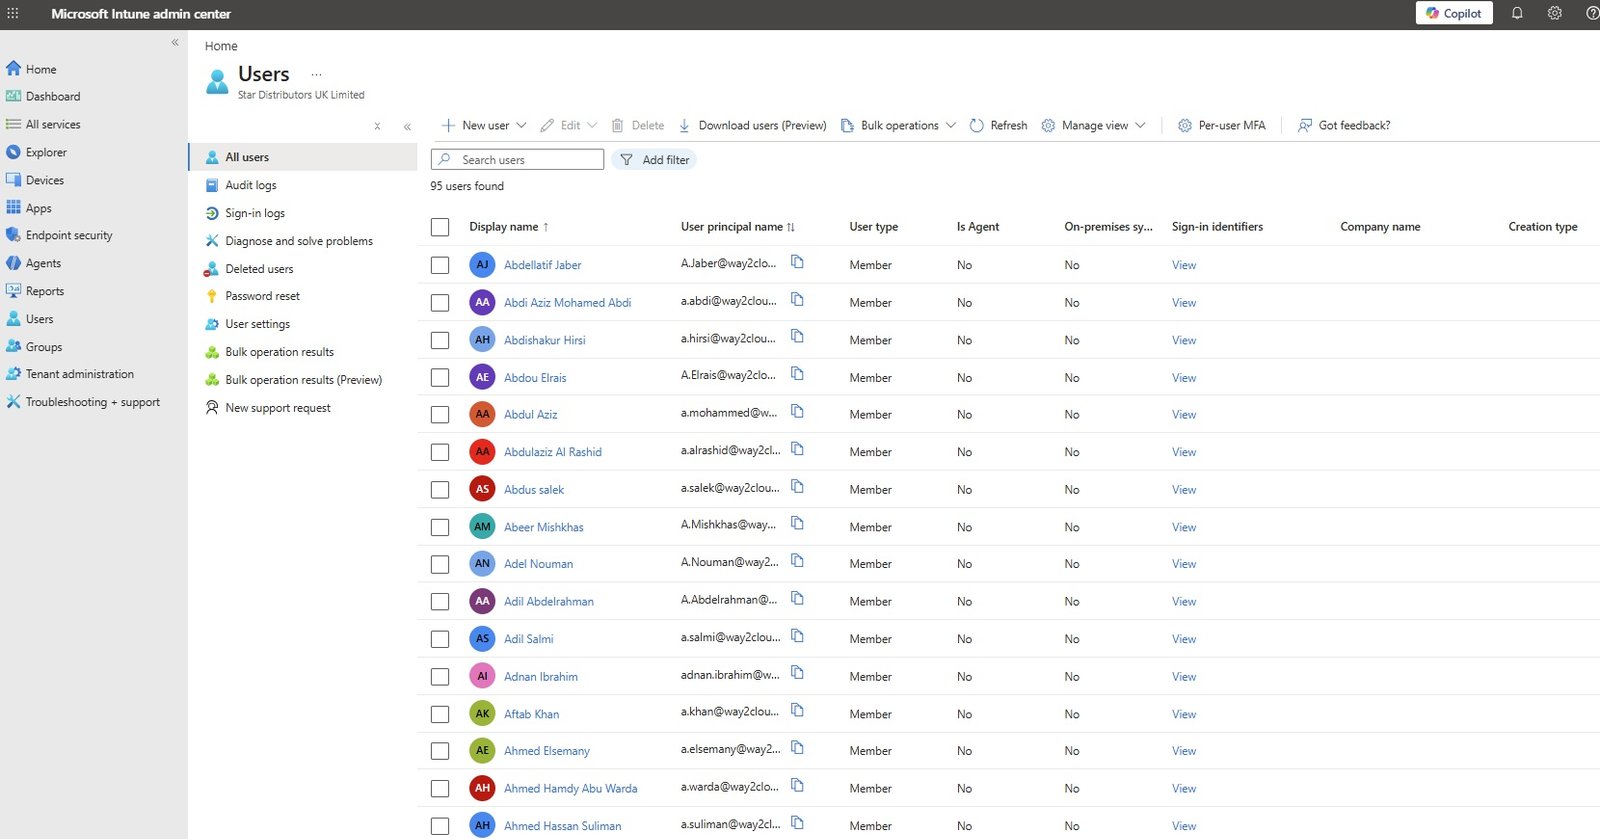Screen dimensions: 1600x839
Task: Open the Abeer Mishkhas user profile
Action: click(543, 527)
